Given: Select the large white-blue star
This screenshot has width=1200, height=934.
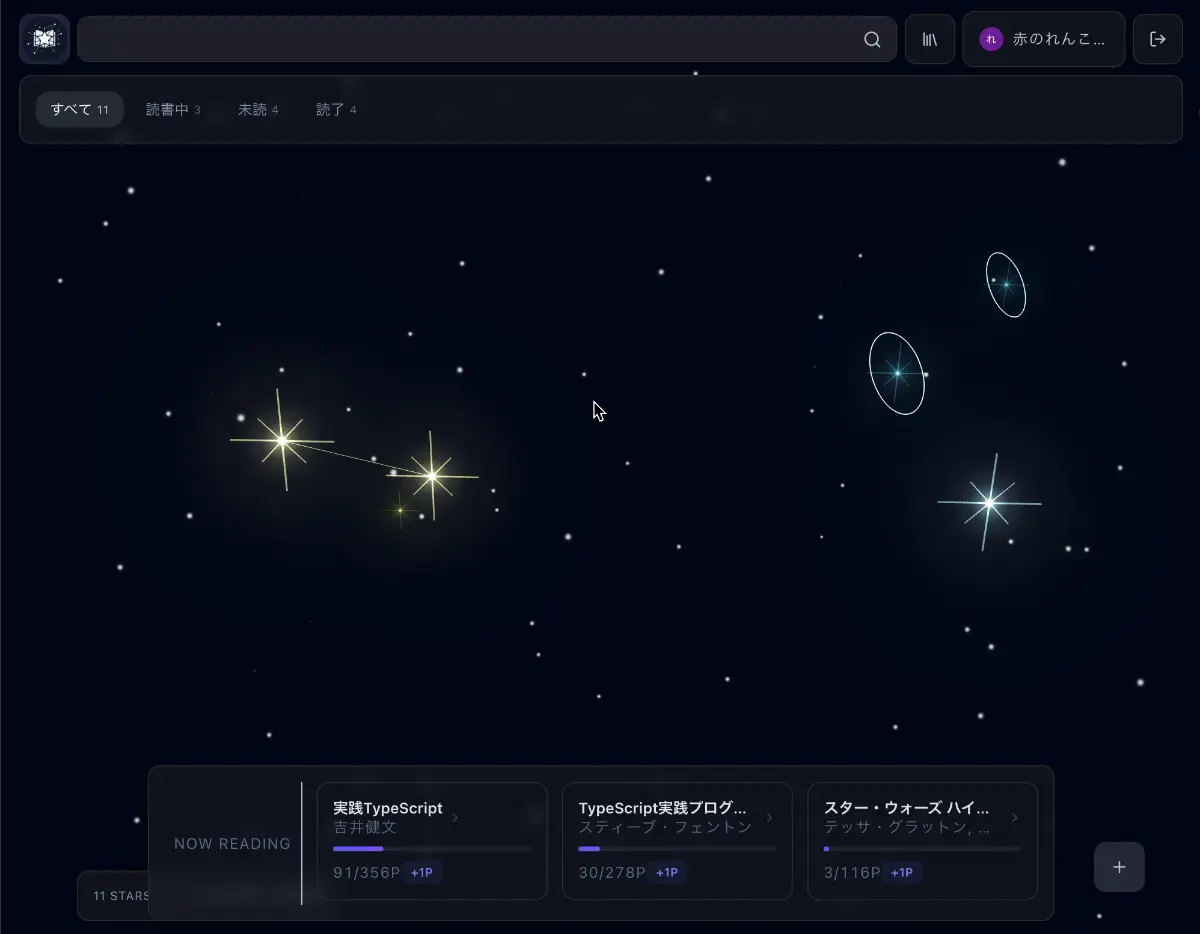Looking at the screenshot, I should 989,502.
